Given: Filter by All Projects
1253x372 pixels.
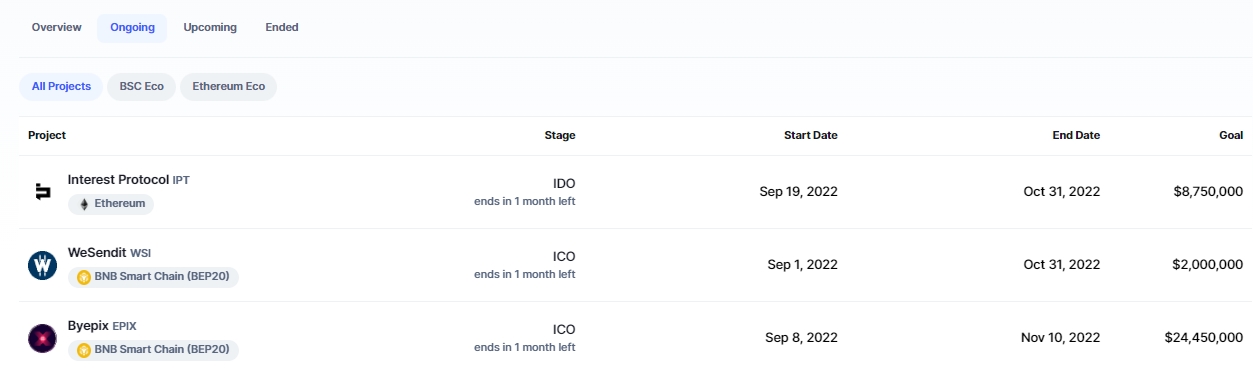Looking at the screenshot, I should click(61, 87).
